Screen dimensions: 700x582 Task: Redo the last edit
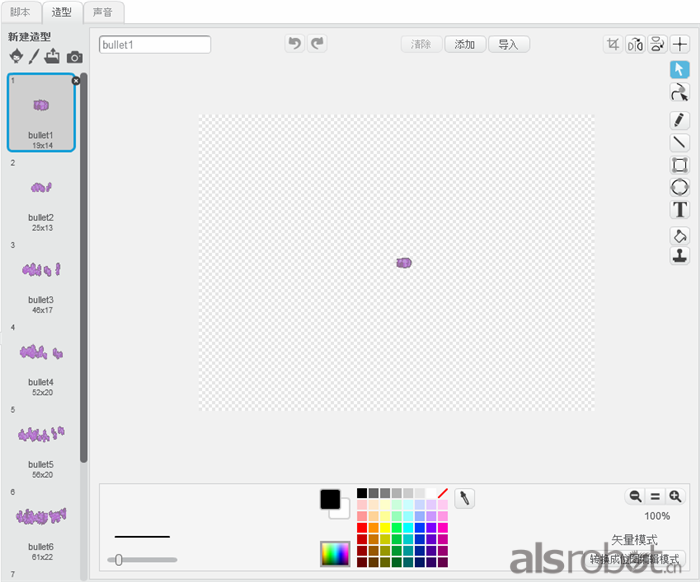pos(317,44)
